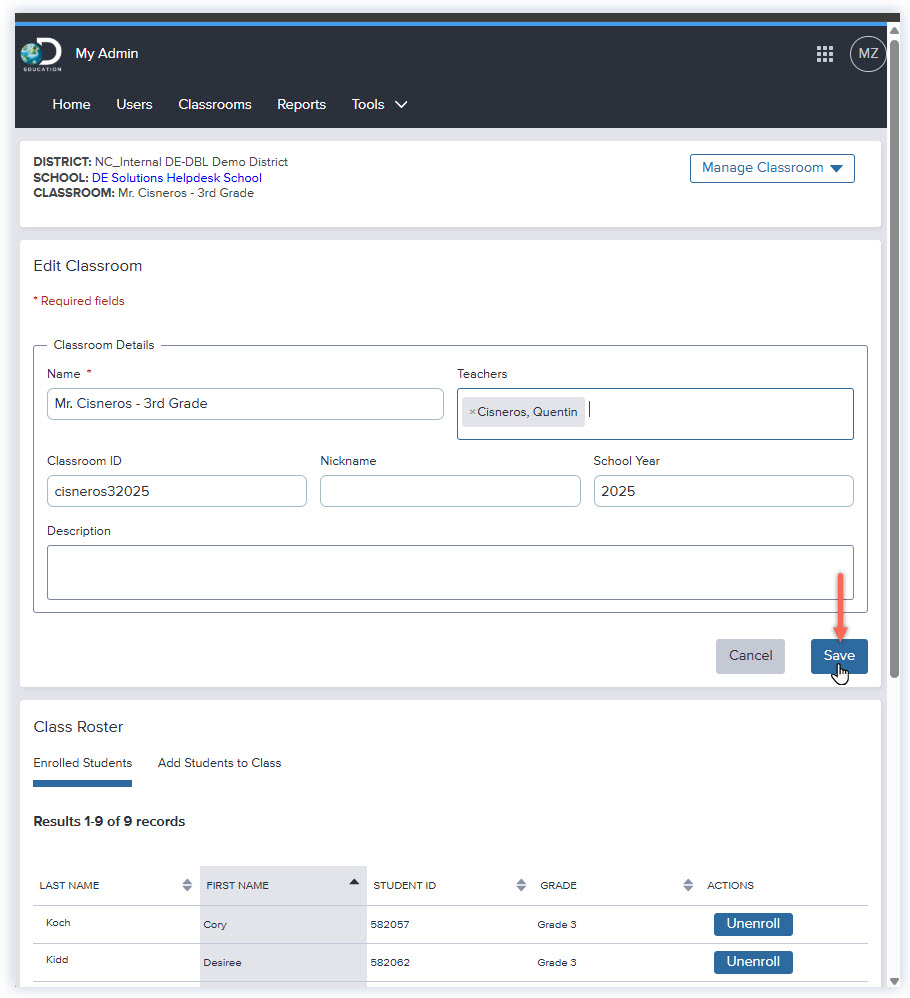Click inside the Description text area

450,572
